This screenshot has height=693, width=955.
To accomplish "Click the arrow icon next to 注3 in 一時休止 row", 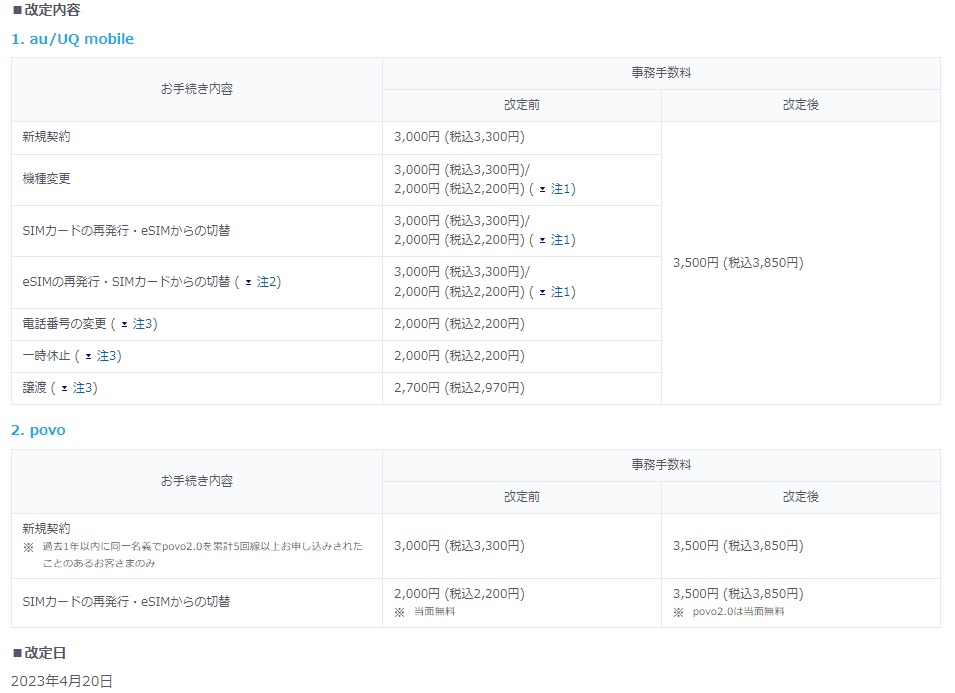I will pos(88,355).
